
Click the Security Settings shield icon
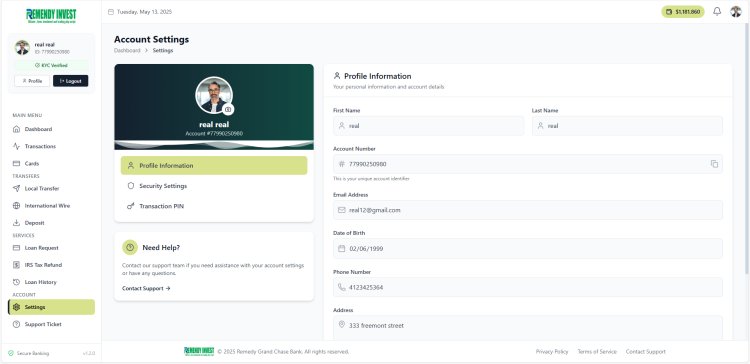pos(131,186)
